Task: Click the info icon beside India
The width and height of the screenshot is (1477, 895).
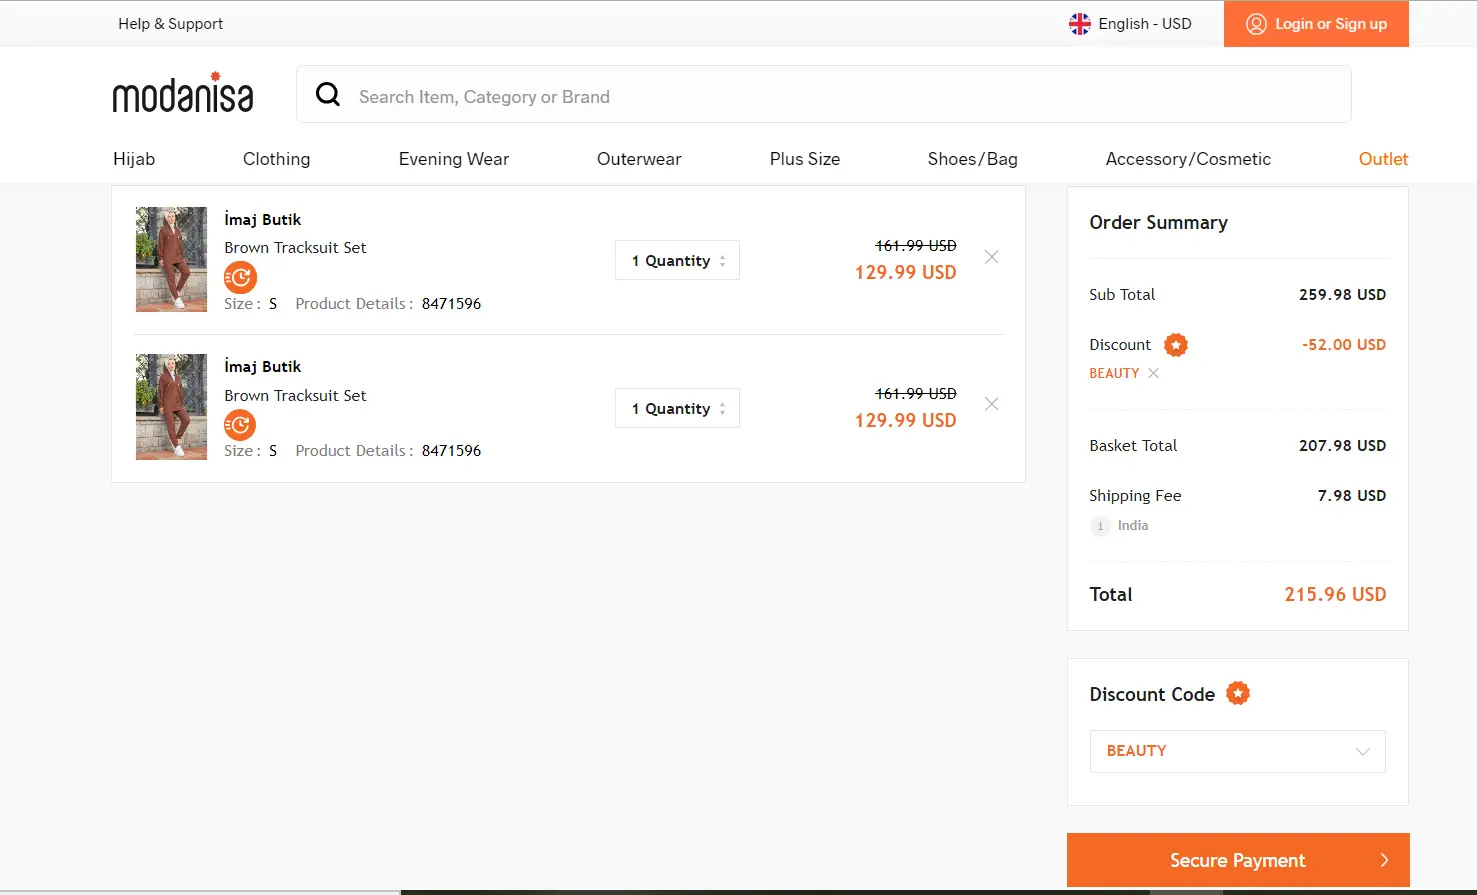Action: [1100, 526]
